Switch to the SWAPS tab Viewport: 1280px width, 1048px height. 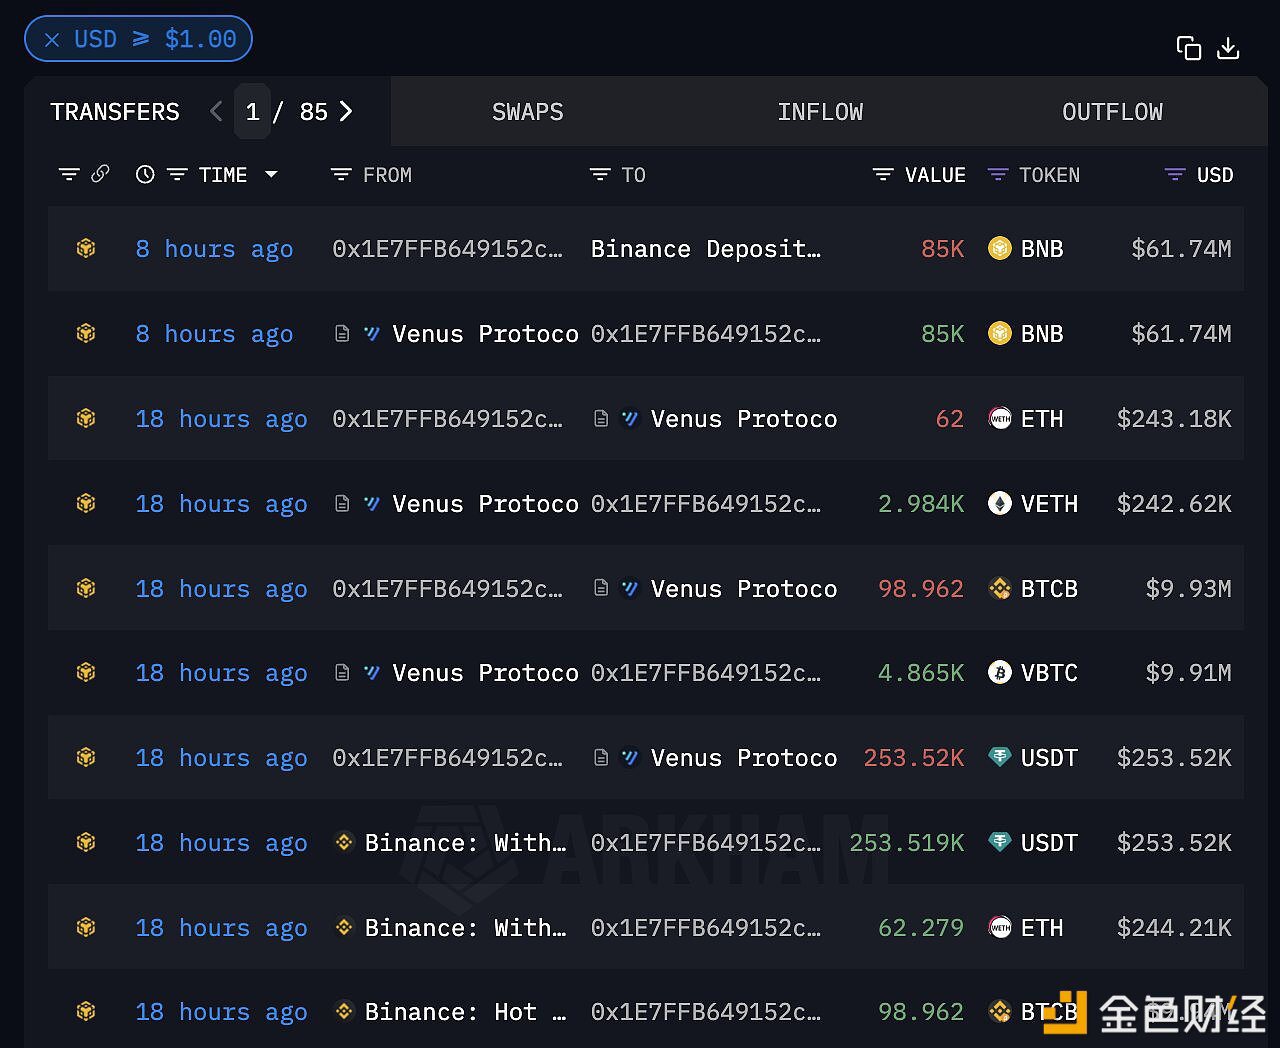coord(528,112)
